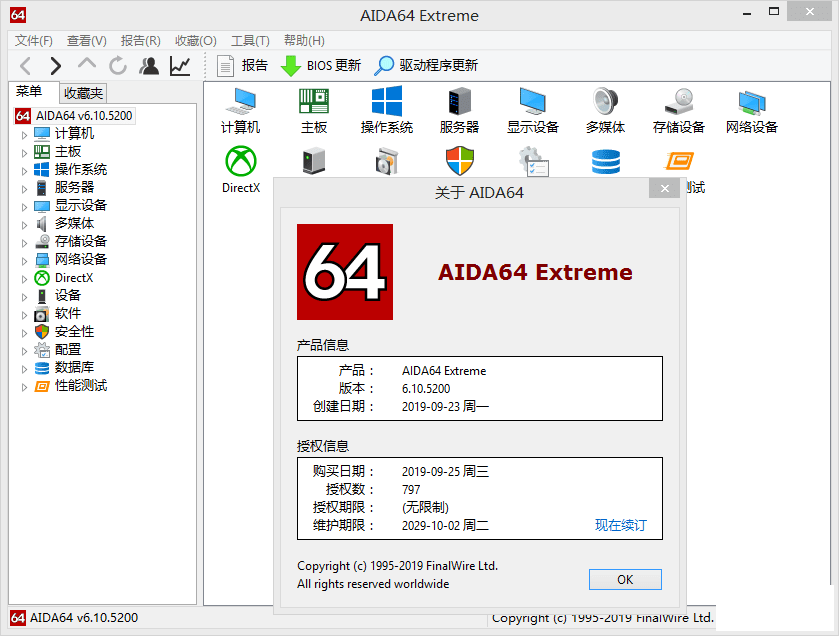The height and width of the screenshot is (636, 839).
Task: Expand the 存储设备 tree node
Action: (x=24, y=242)
